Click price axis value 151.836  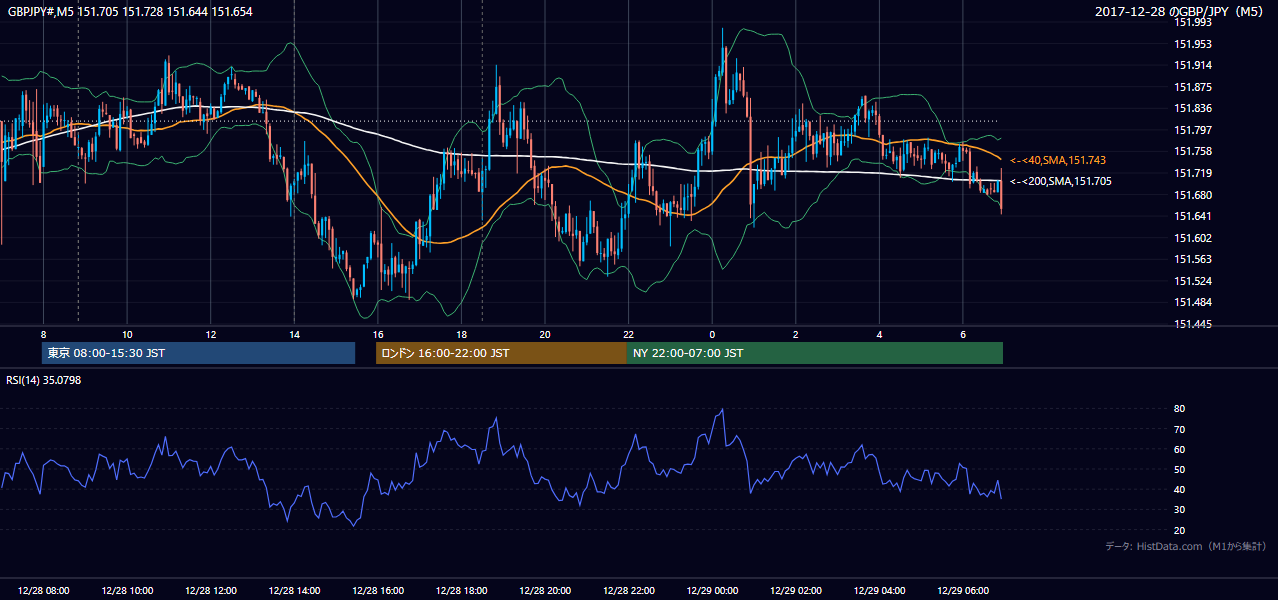point(1193,109)
